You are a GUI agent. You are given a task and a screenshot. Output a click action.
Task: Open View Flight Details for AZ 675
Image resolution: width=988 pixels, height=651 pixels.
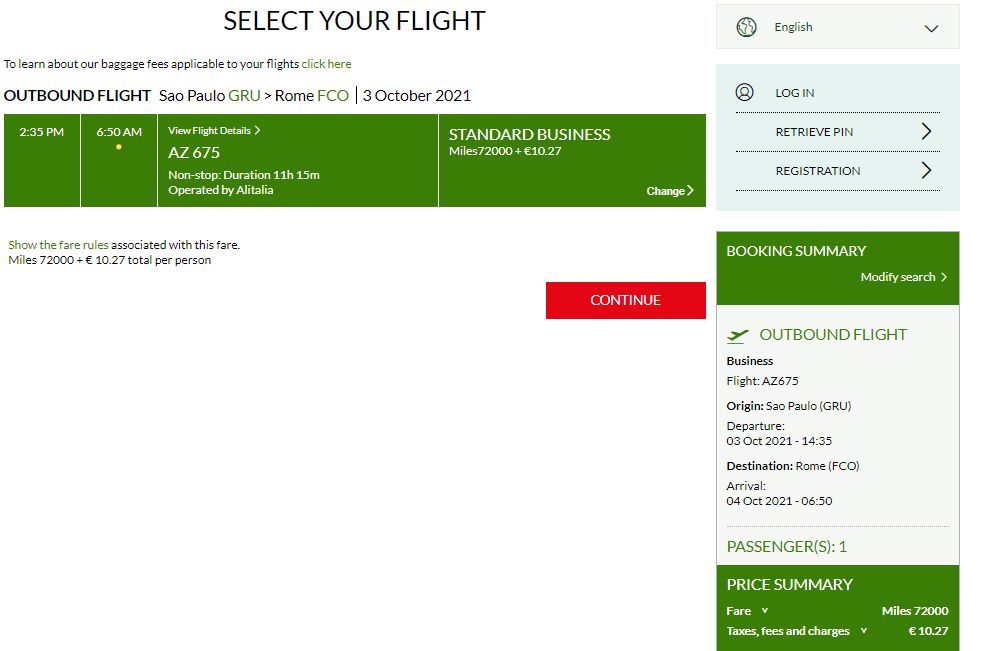pos(214,131)
